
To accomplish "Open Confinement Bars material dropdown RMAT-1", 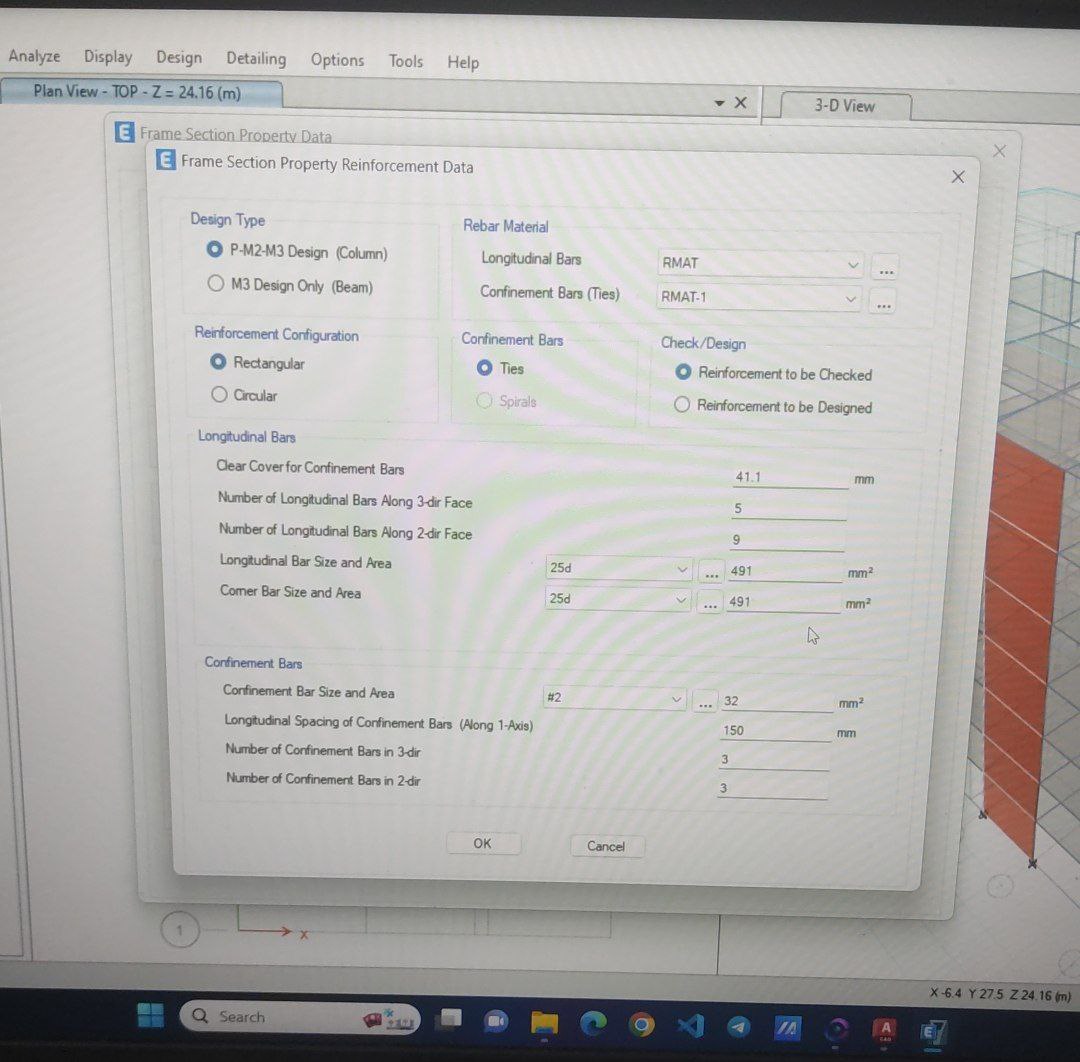I will (758, 298).
